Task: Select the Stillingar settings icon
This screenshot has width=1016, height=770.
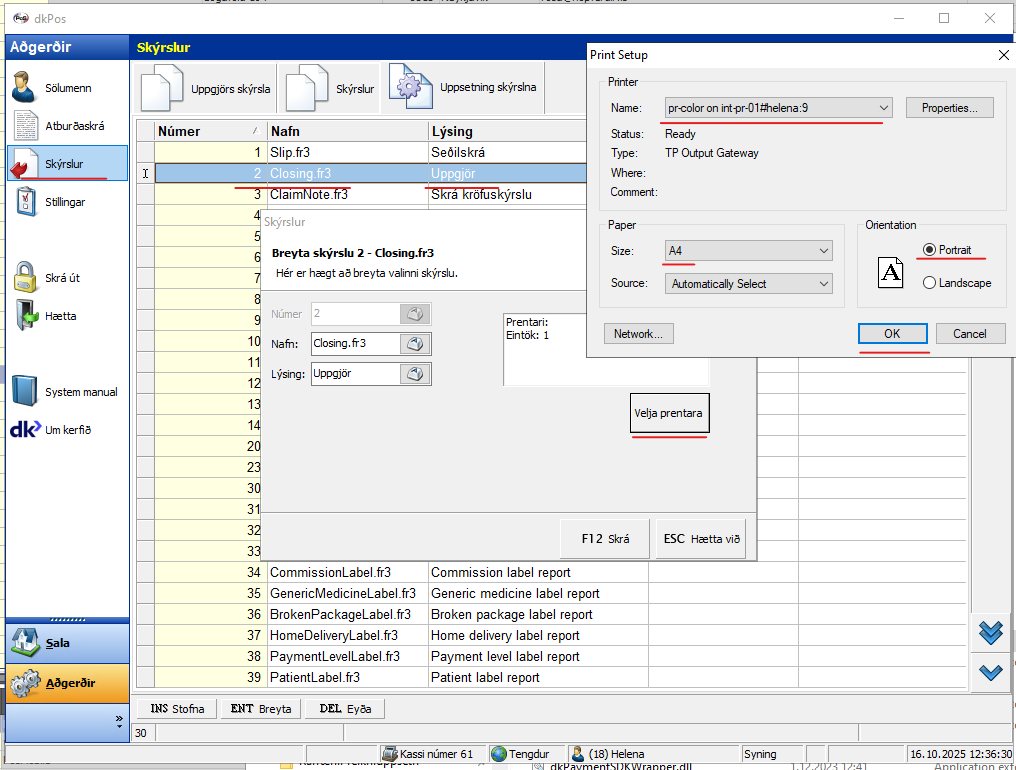Action: pos(26,202)
